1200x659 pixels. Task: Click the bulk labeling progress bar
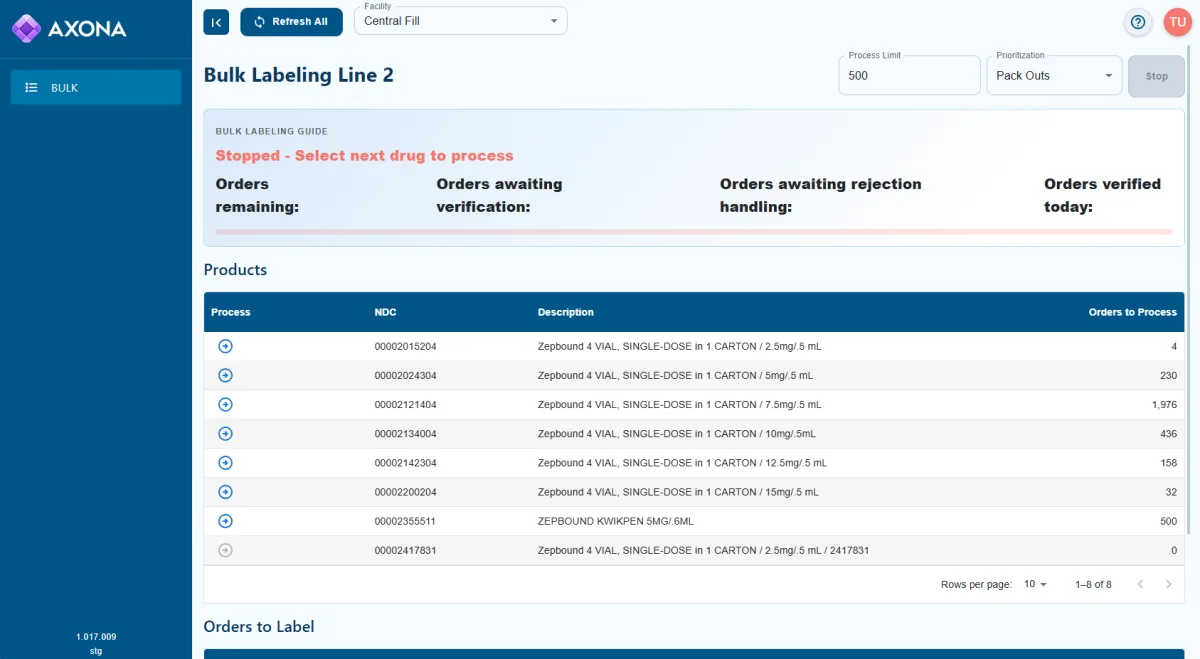(x=694, y=232)
